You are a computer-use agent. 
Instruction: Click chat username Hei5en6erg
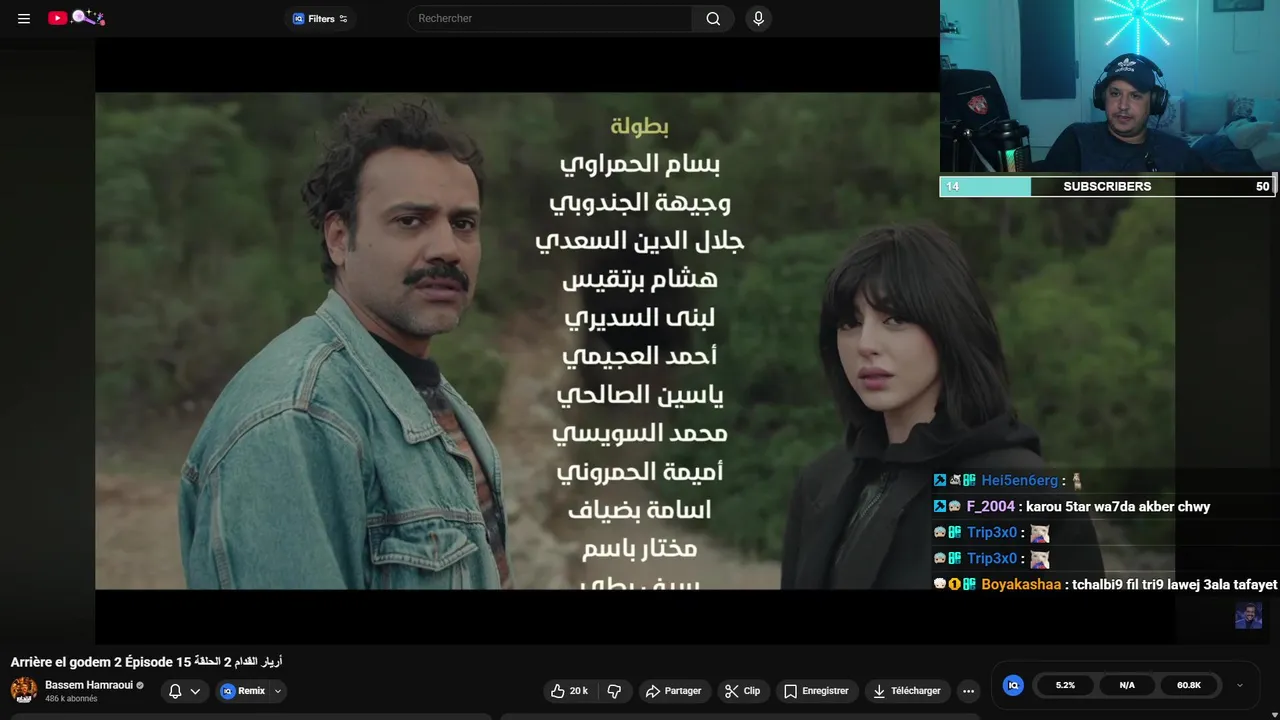pos(1019,481)
